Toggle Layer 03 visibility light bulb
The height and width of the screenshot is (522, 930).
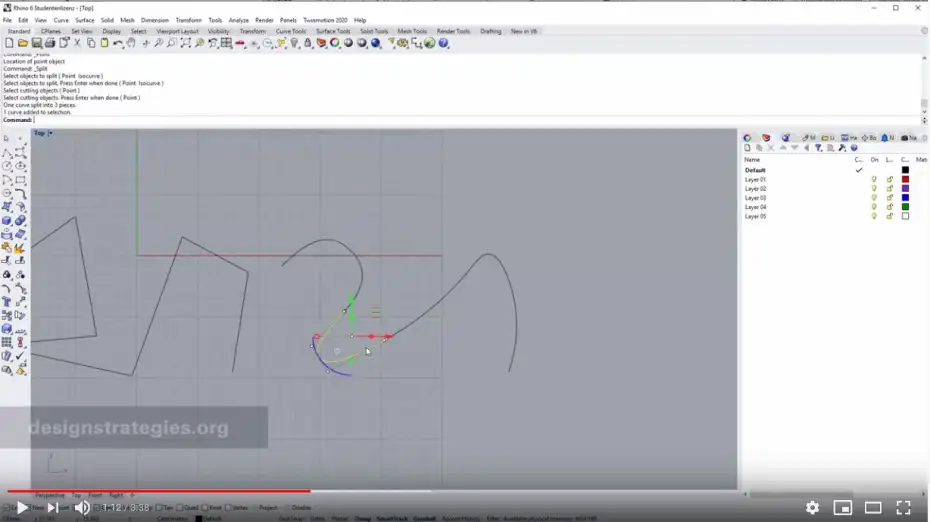(x=874, y=198)
